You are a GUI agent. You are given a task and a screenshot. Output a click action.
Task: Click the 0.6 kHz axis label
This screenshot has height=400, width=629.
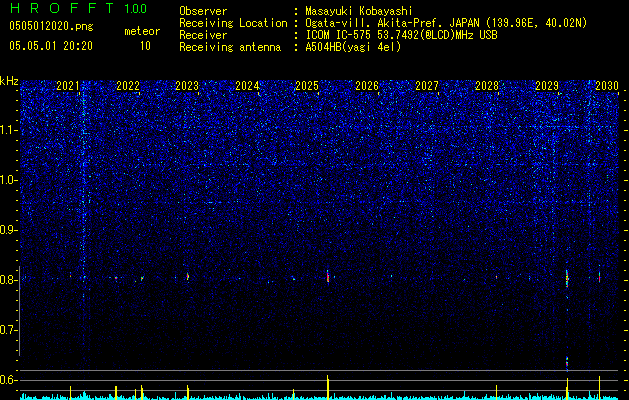tap(9, 380)
